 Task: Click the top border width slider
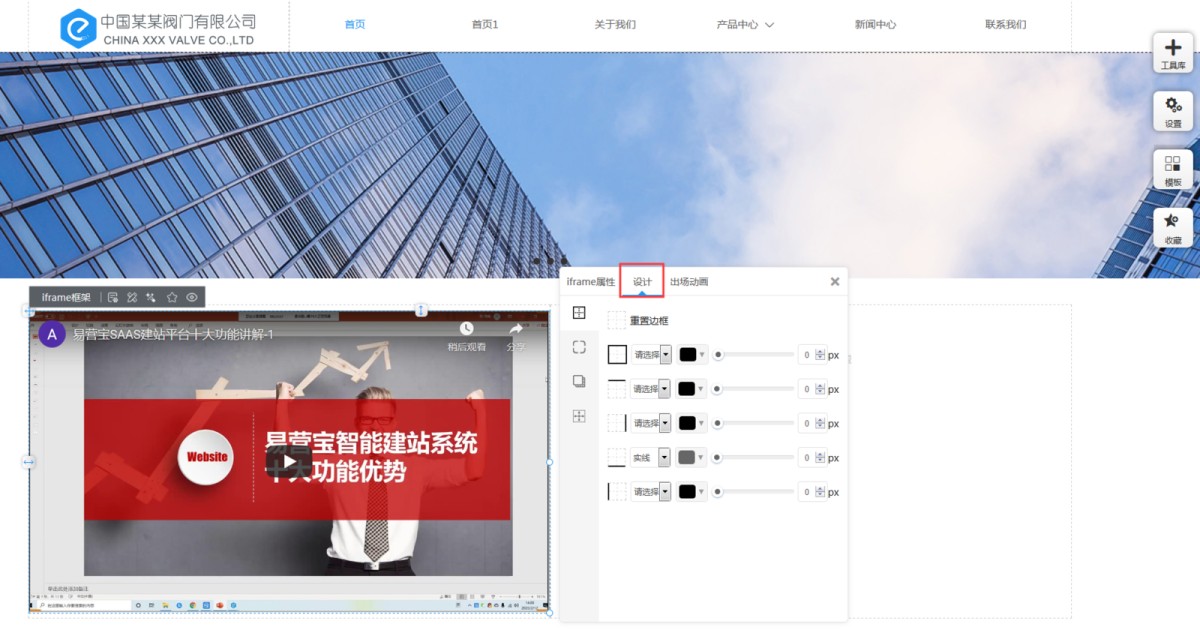point(753,389)
